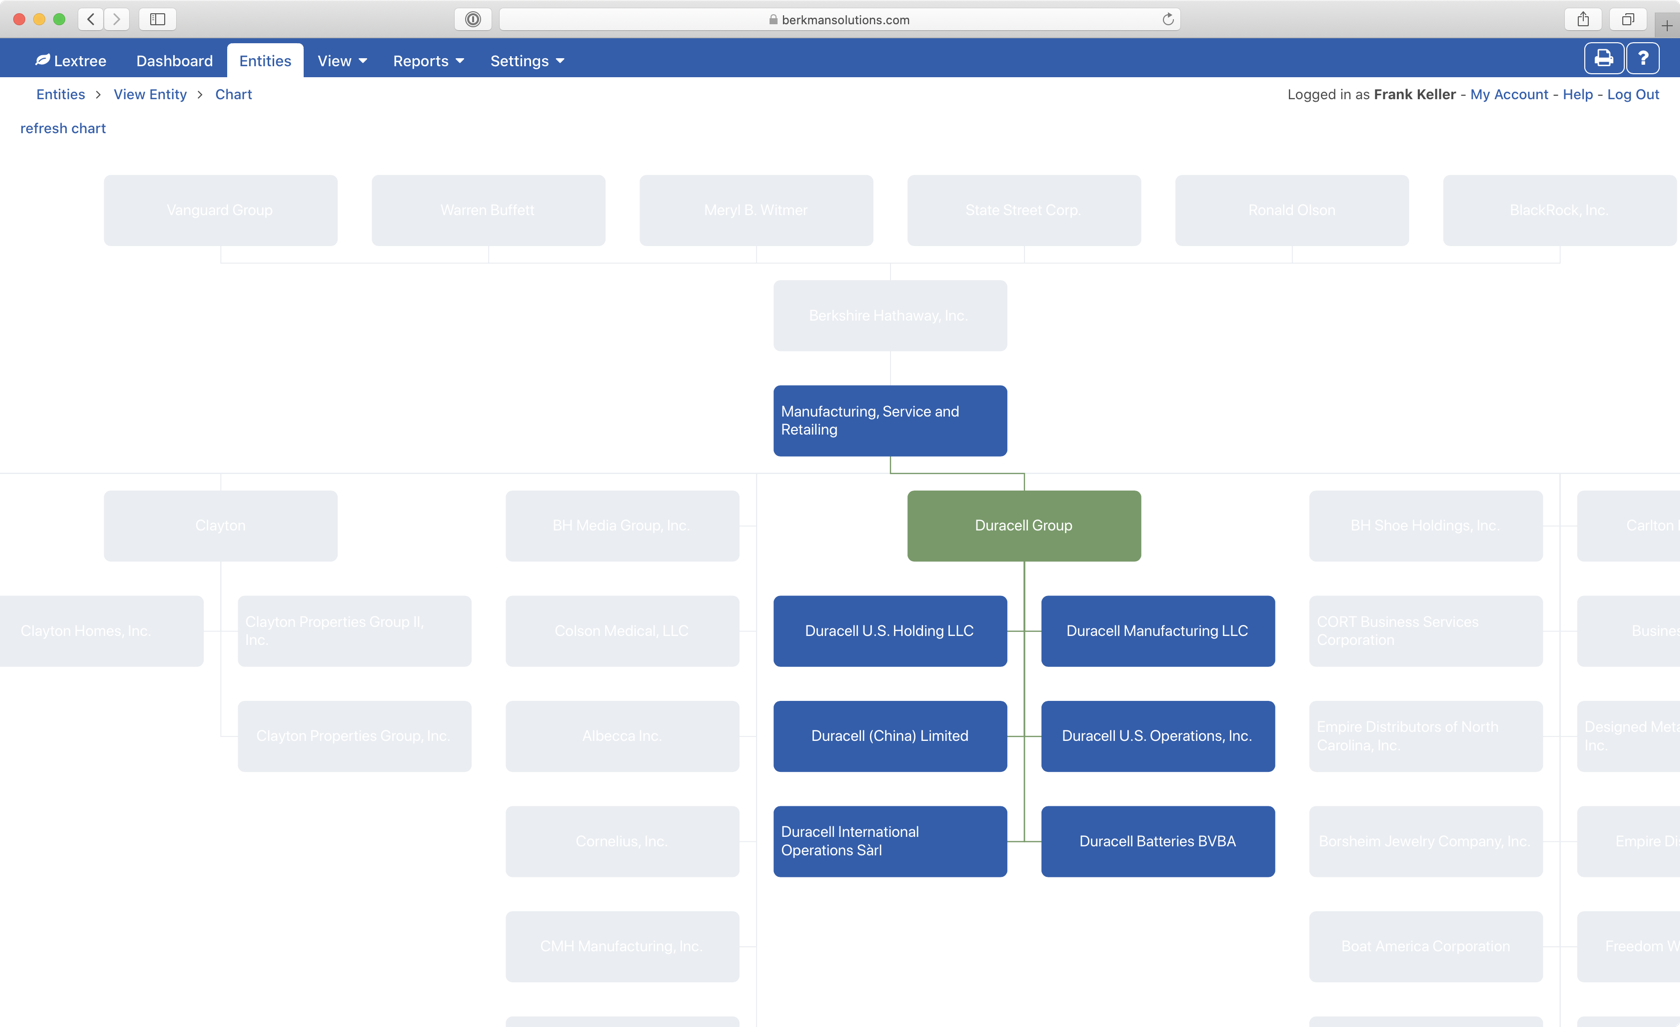This screenshot has width=1680, height=1027.
Task: Go forward with the browser forward arrow
Action: [117, 19]
